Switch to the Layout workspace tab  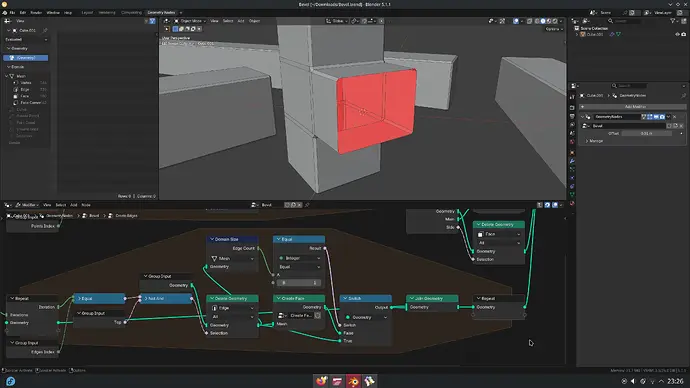coord(87,13)
